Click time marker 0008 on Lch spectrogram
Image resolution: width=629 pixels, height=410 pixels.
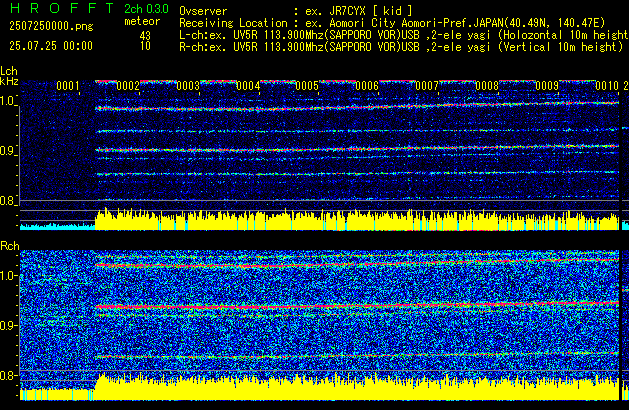pos(487,86)
